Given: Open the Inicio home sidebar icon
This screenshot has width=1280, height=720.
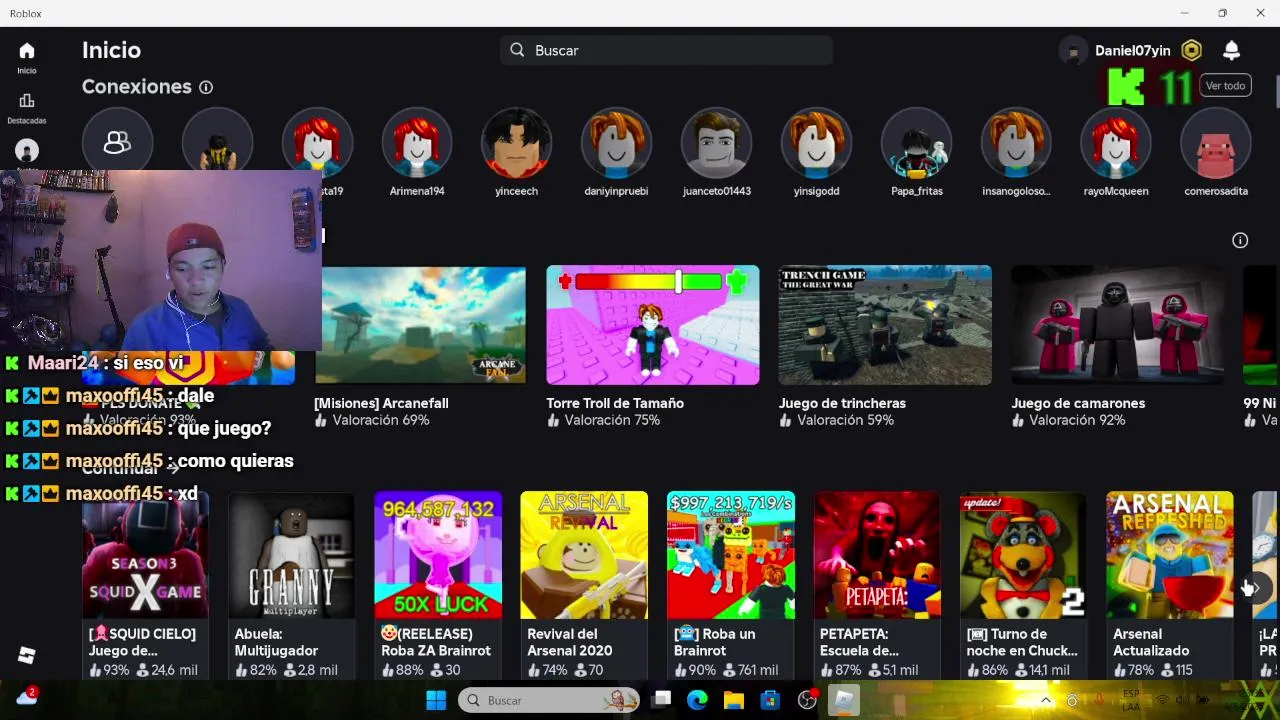Looking at the screenshot, I should click(x=27, y=51).
